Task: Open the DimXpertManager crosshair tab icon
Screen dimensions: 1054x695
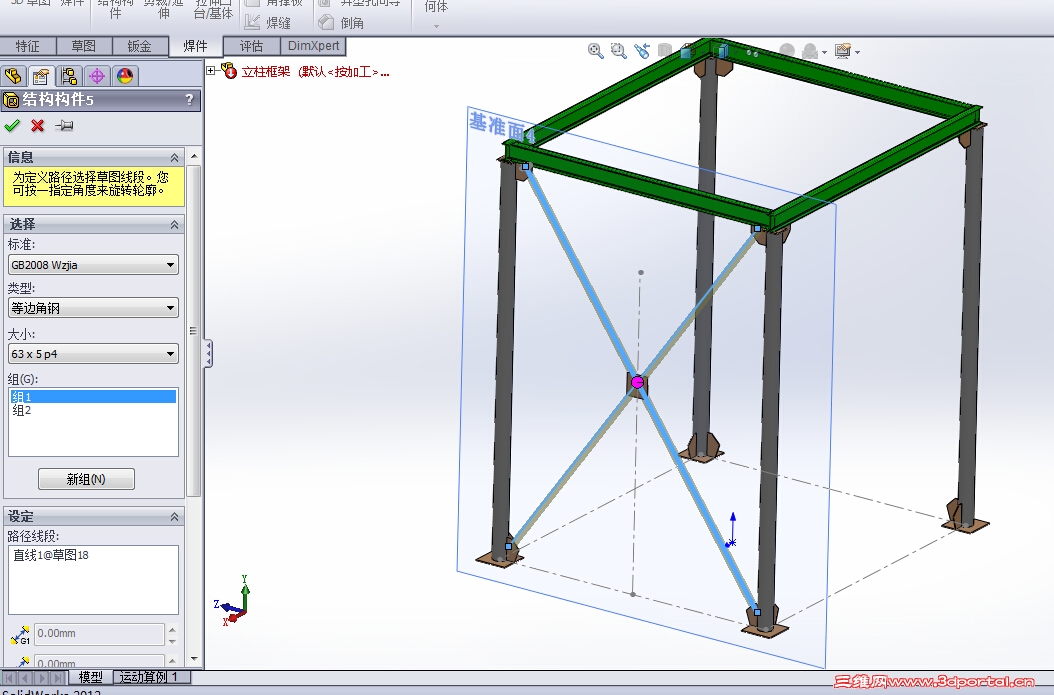Action: click(97, 76)
